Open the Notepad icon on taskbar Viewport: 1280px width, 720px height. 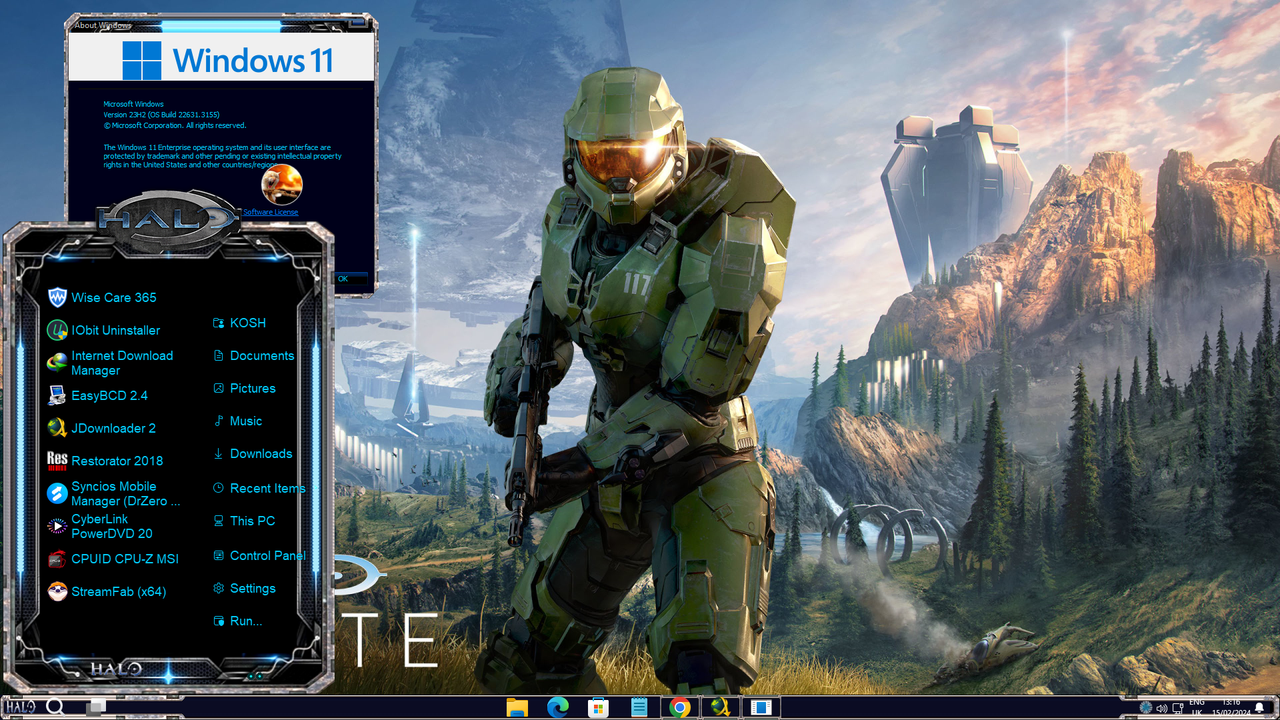(639, 708)
